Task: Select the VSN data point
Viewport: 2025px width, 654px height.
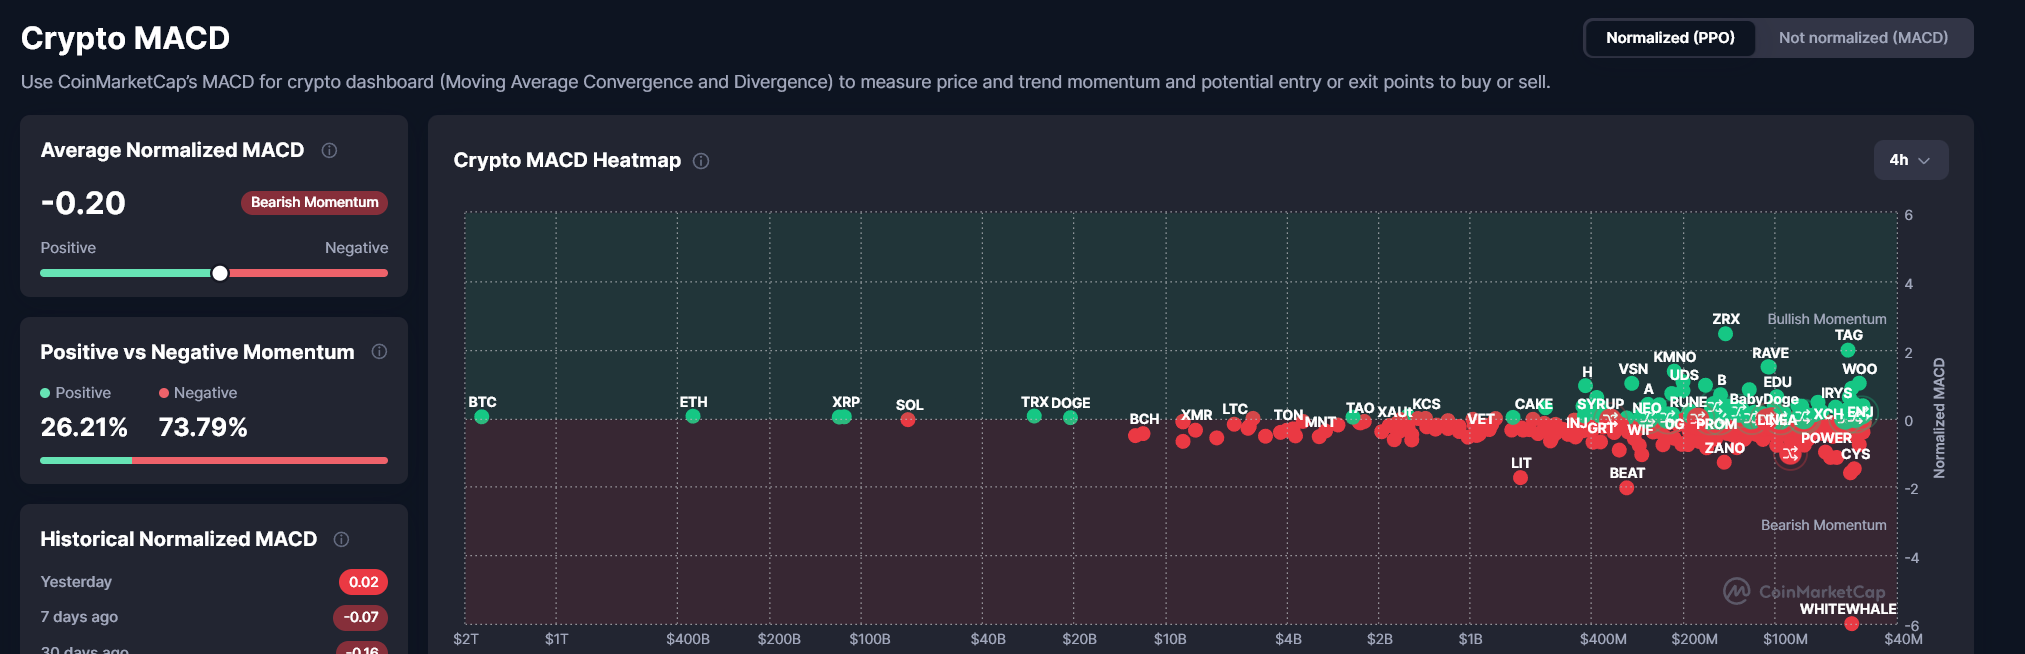Action: click(x=1631, y=384)
